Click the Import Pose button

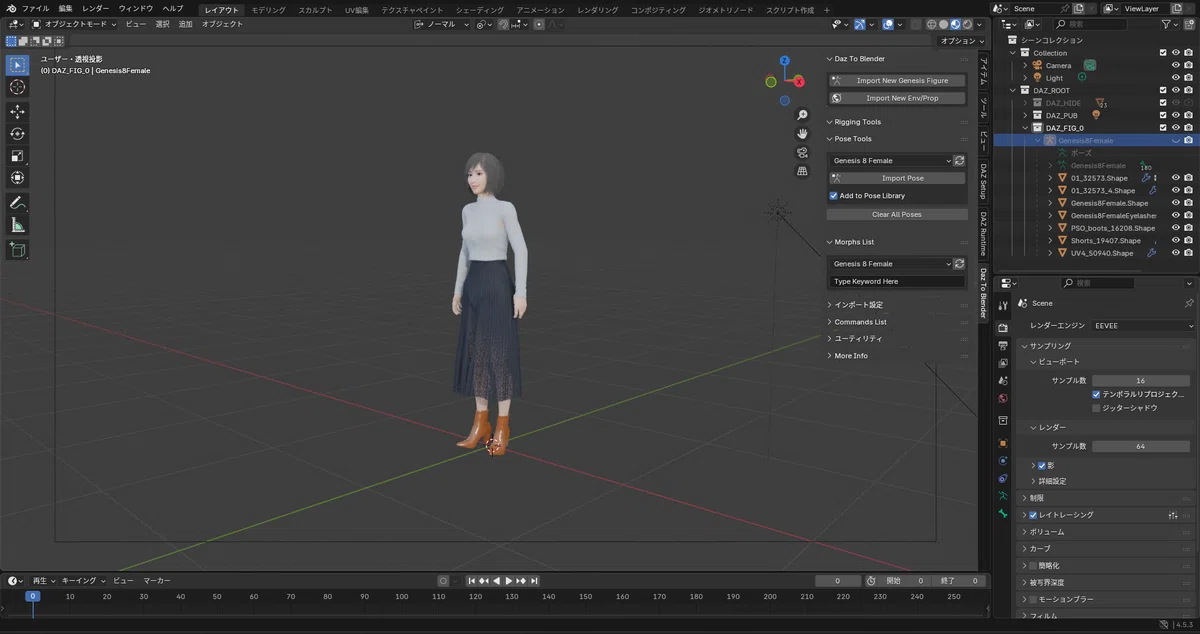click(898, 178)
